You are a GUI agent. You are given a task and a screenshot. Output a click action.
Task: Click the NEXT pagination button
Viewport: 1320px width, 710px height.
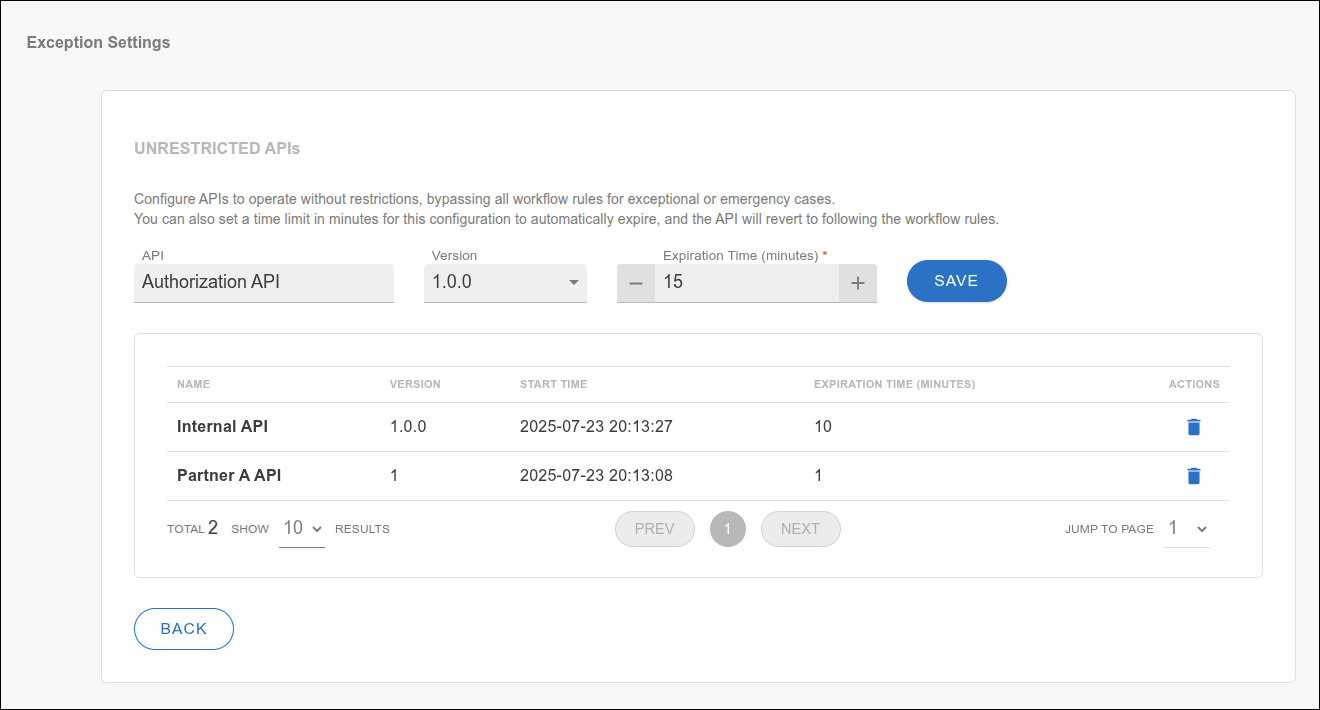click(x=800, y=528)
